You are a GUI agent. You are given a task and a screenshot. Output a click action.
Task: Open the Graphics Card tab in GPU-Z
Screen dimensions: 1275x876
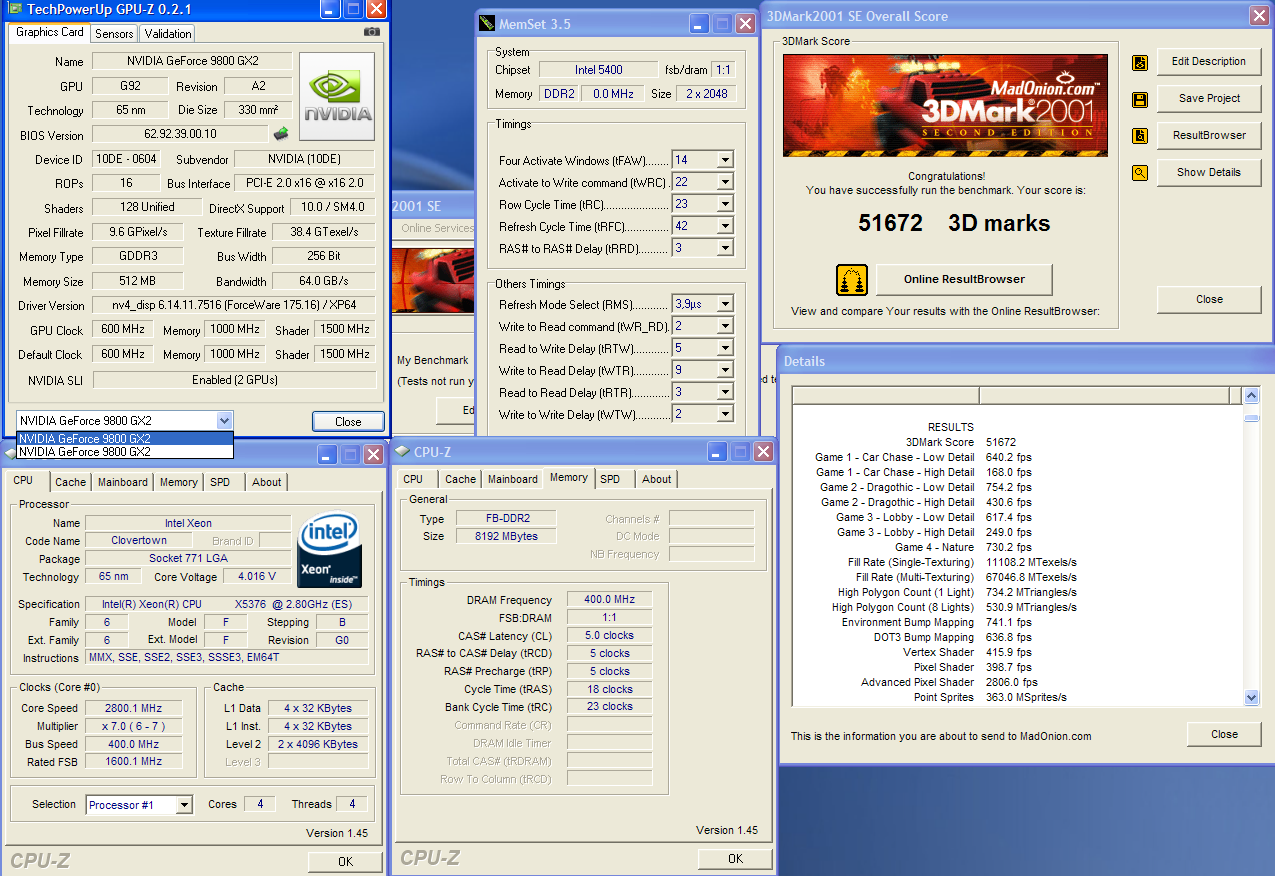pos(49,32)
